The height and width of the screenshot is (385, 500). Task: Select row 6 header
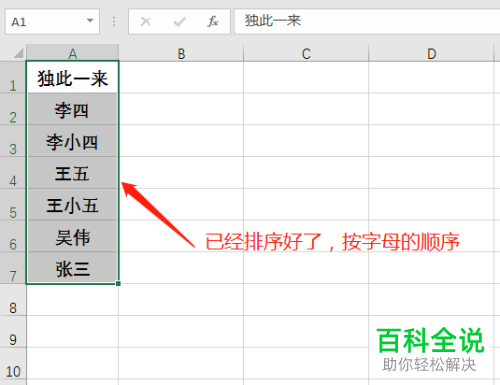(x=13, y=236)
